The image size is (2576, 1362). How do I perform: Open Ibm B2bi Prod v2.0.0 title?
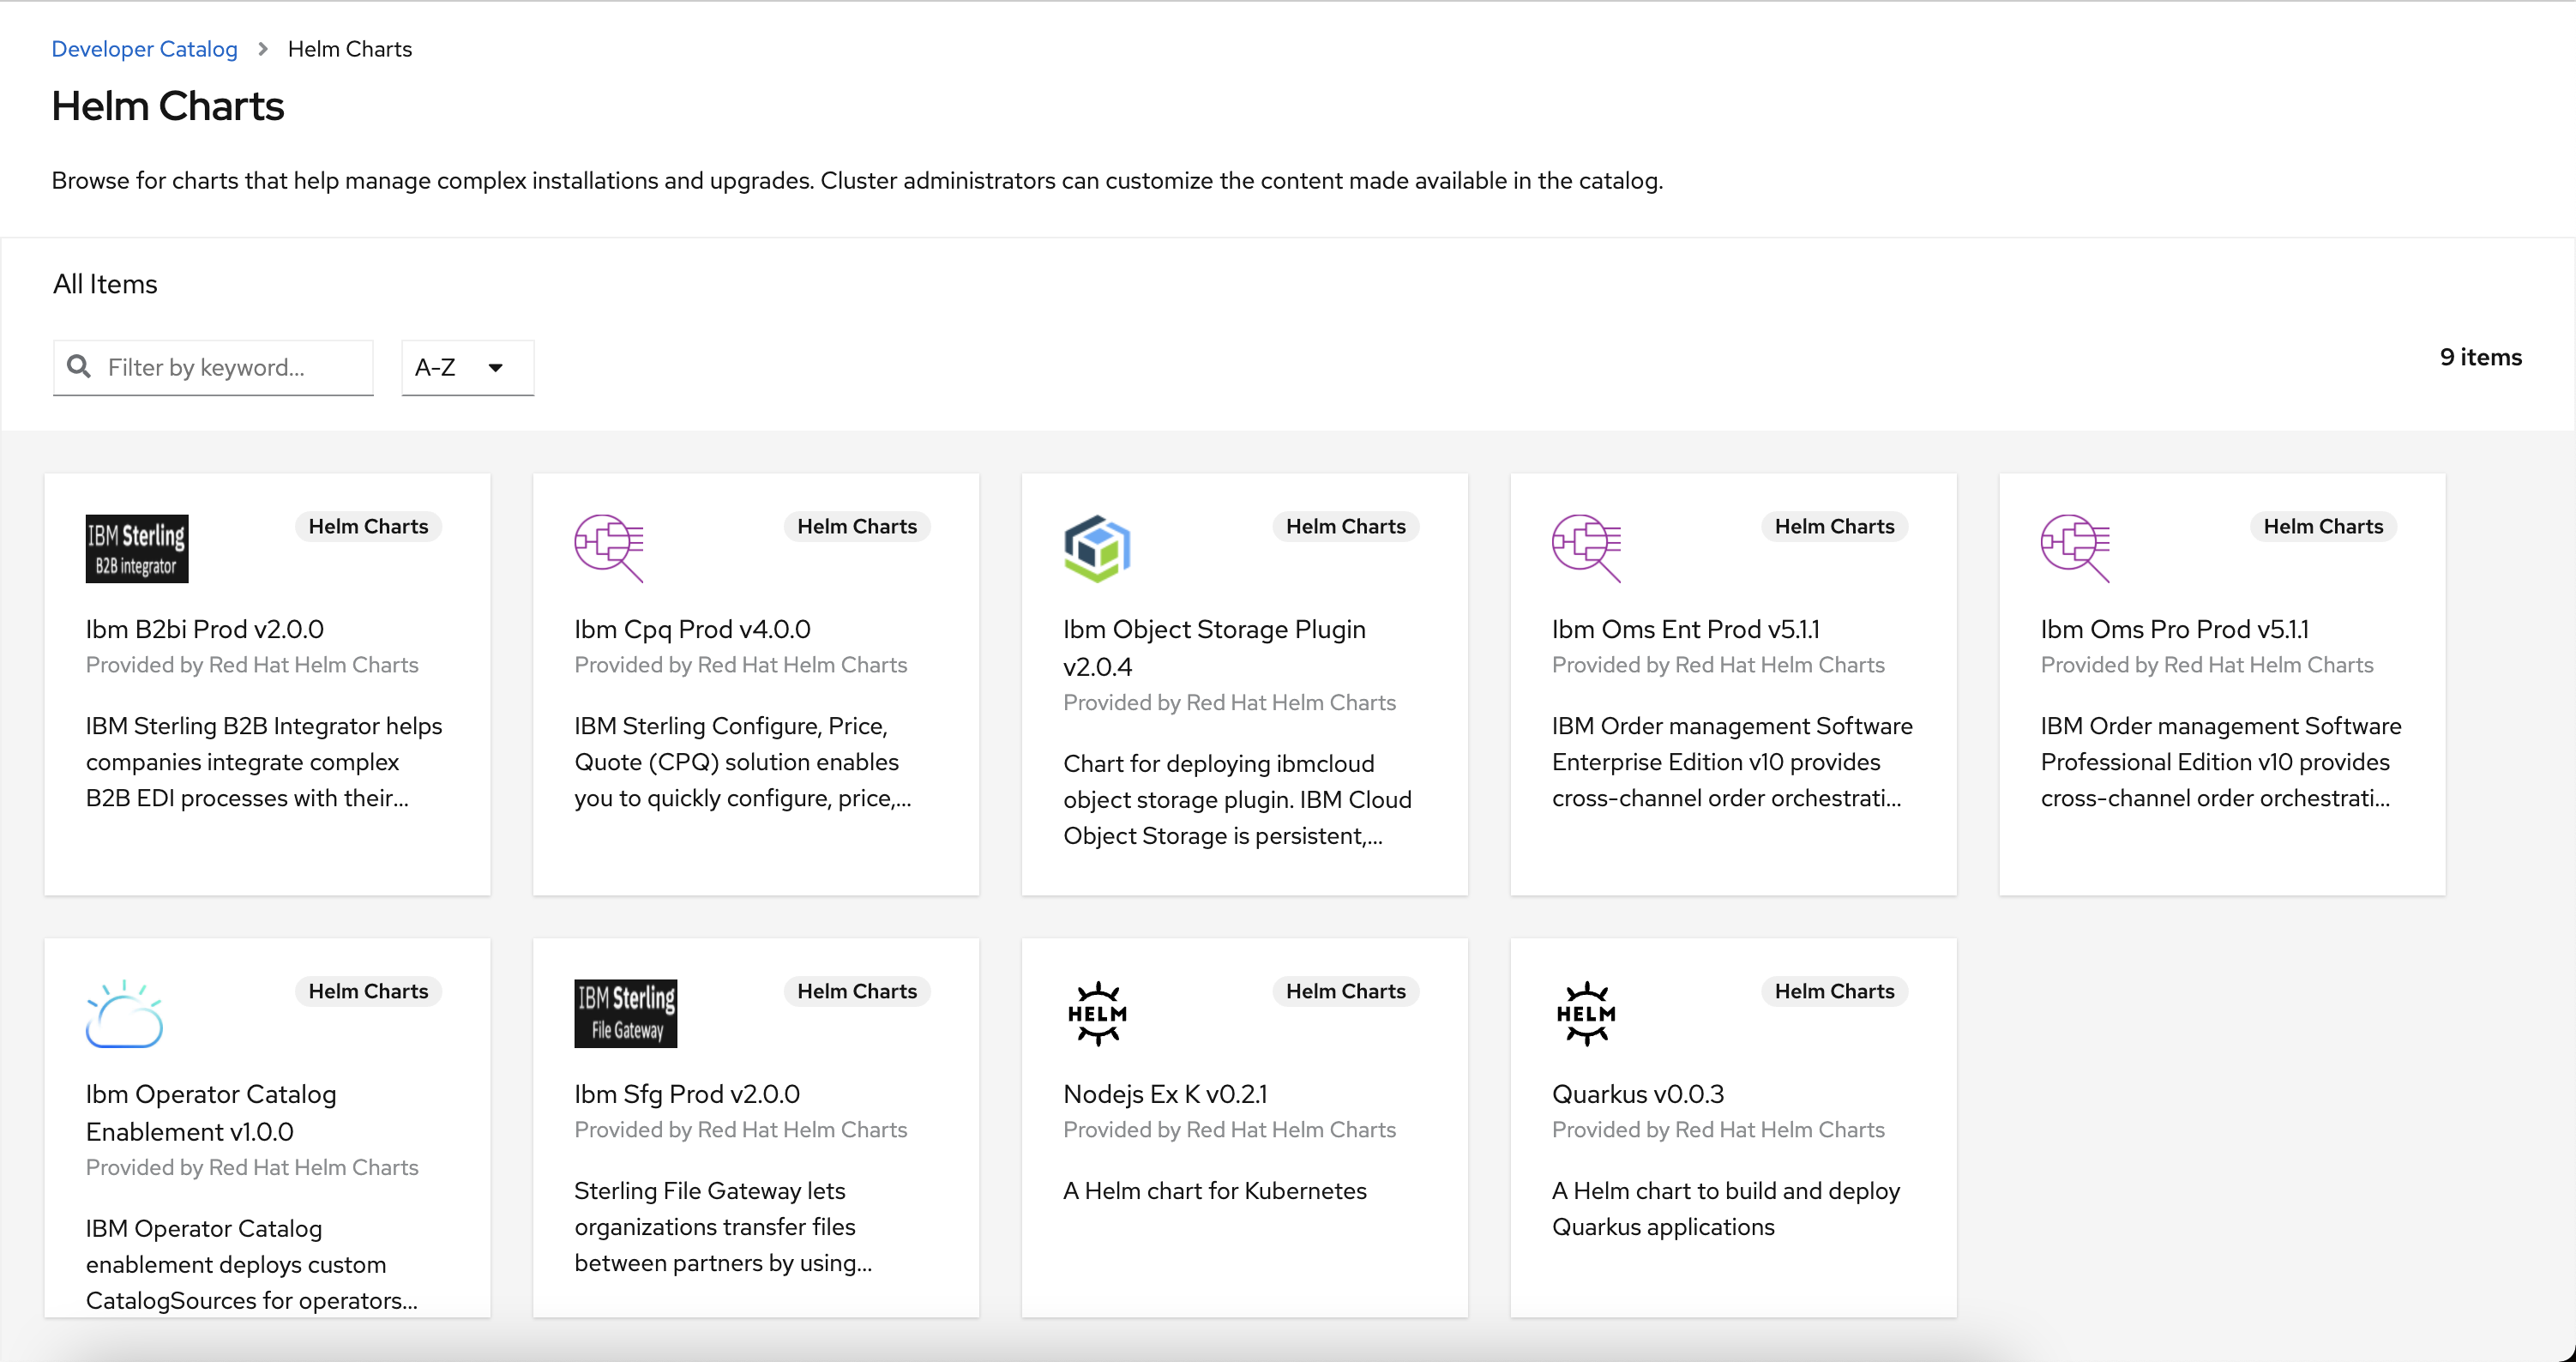(x=205, y=629)
